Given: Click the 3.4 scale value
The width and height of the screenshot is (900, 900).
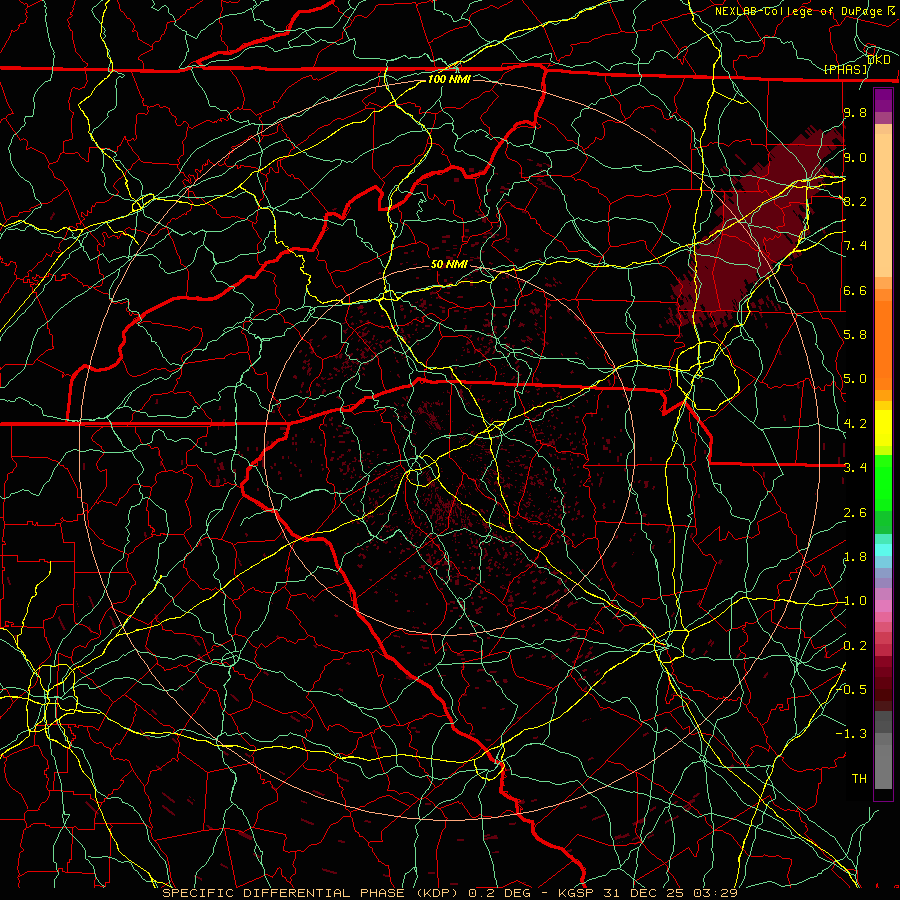Looking at the screenshot, I should (x=855, y=468).
